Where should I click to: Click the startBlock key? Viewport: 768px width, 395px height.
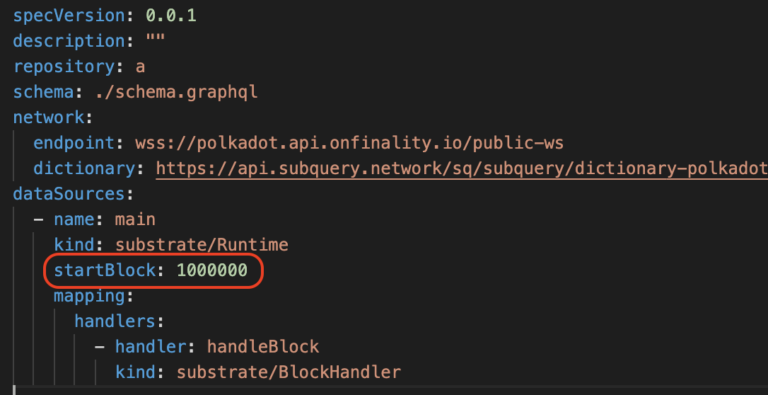pos(104,270)
